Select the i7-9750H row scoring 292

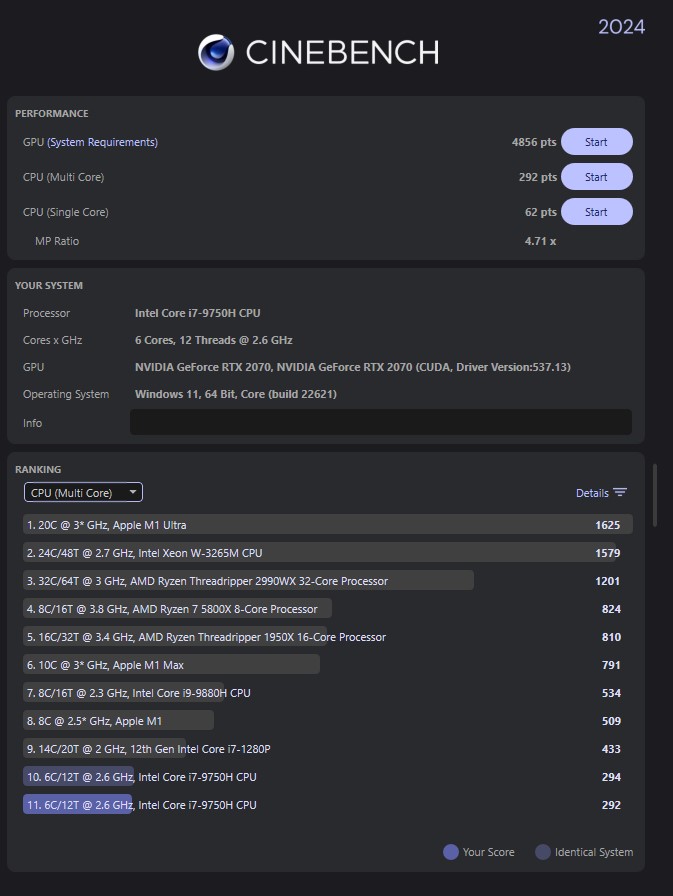(x=327, y=805)
